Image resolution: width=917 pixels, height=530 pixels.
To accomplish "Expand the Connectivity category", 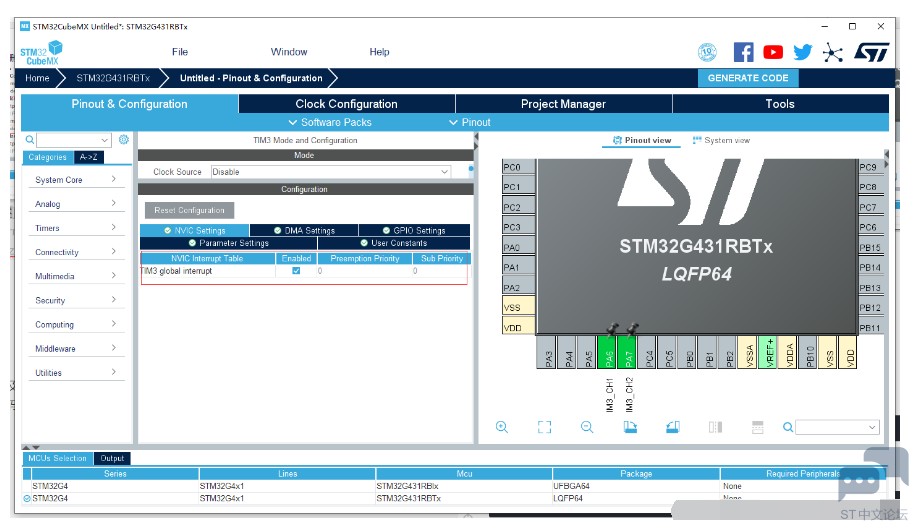I will pos(75,252).
